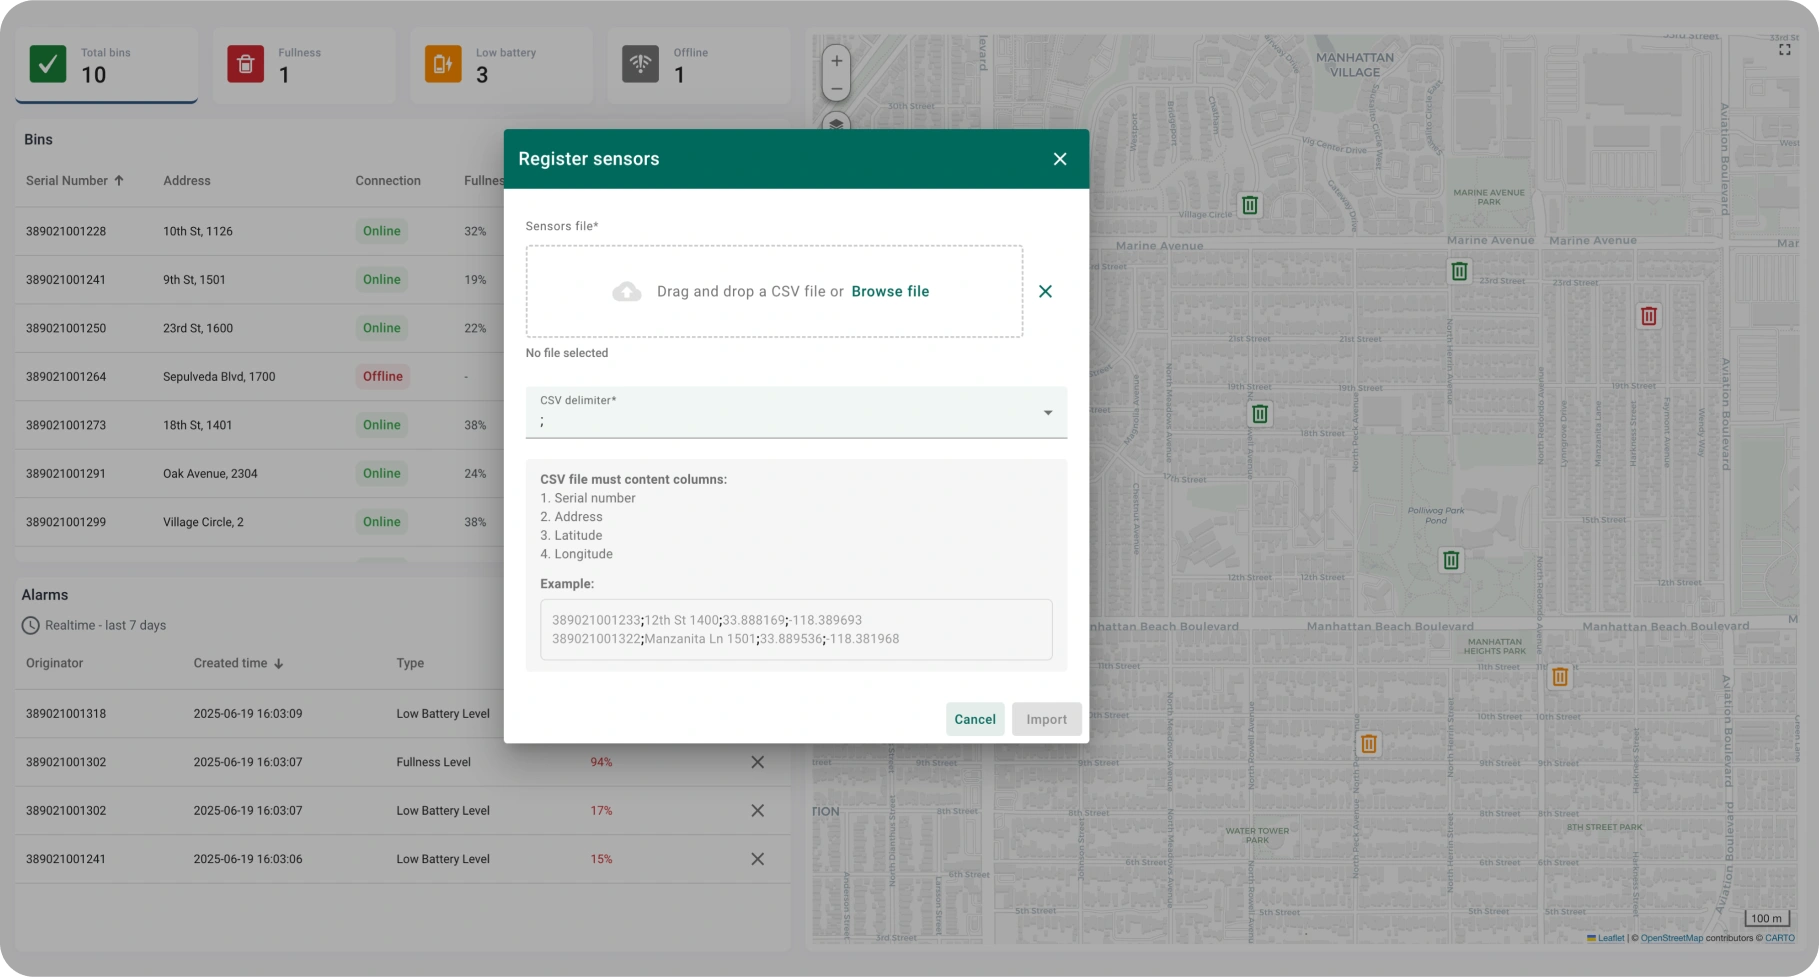
Task: Click the Offline wifi icon
Action: tap(641, 64)
